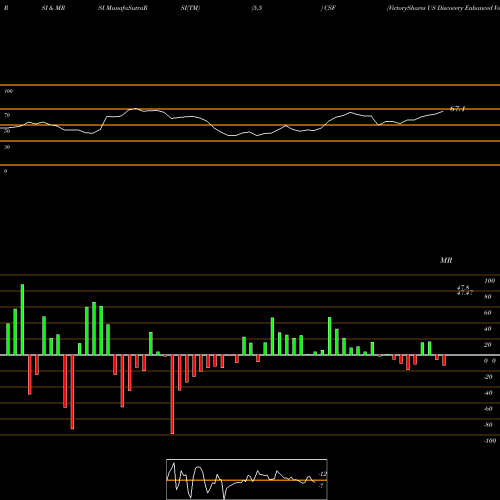
Task: Click the RSI axis label 30
Action: 7,147
